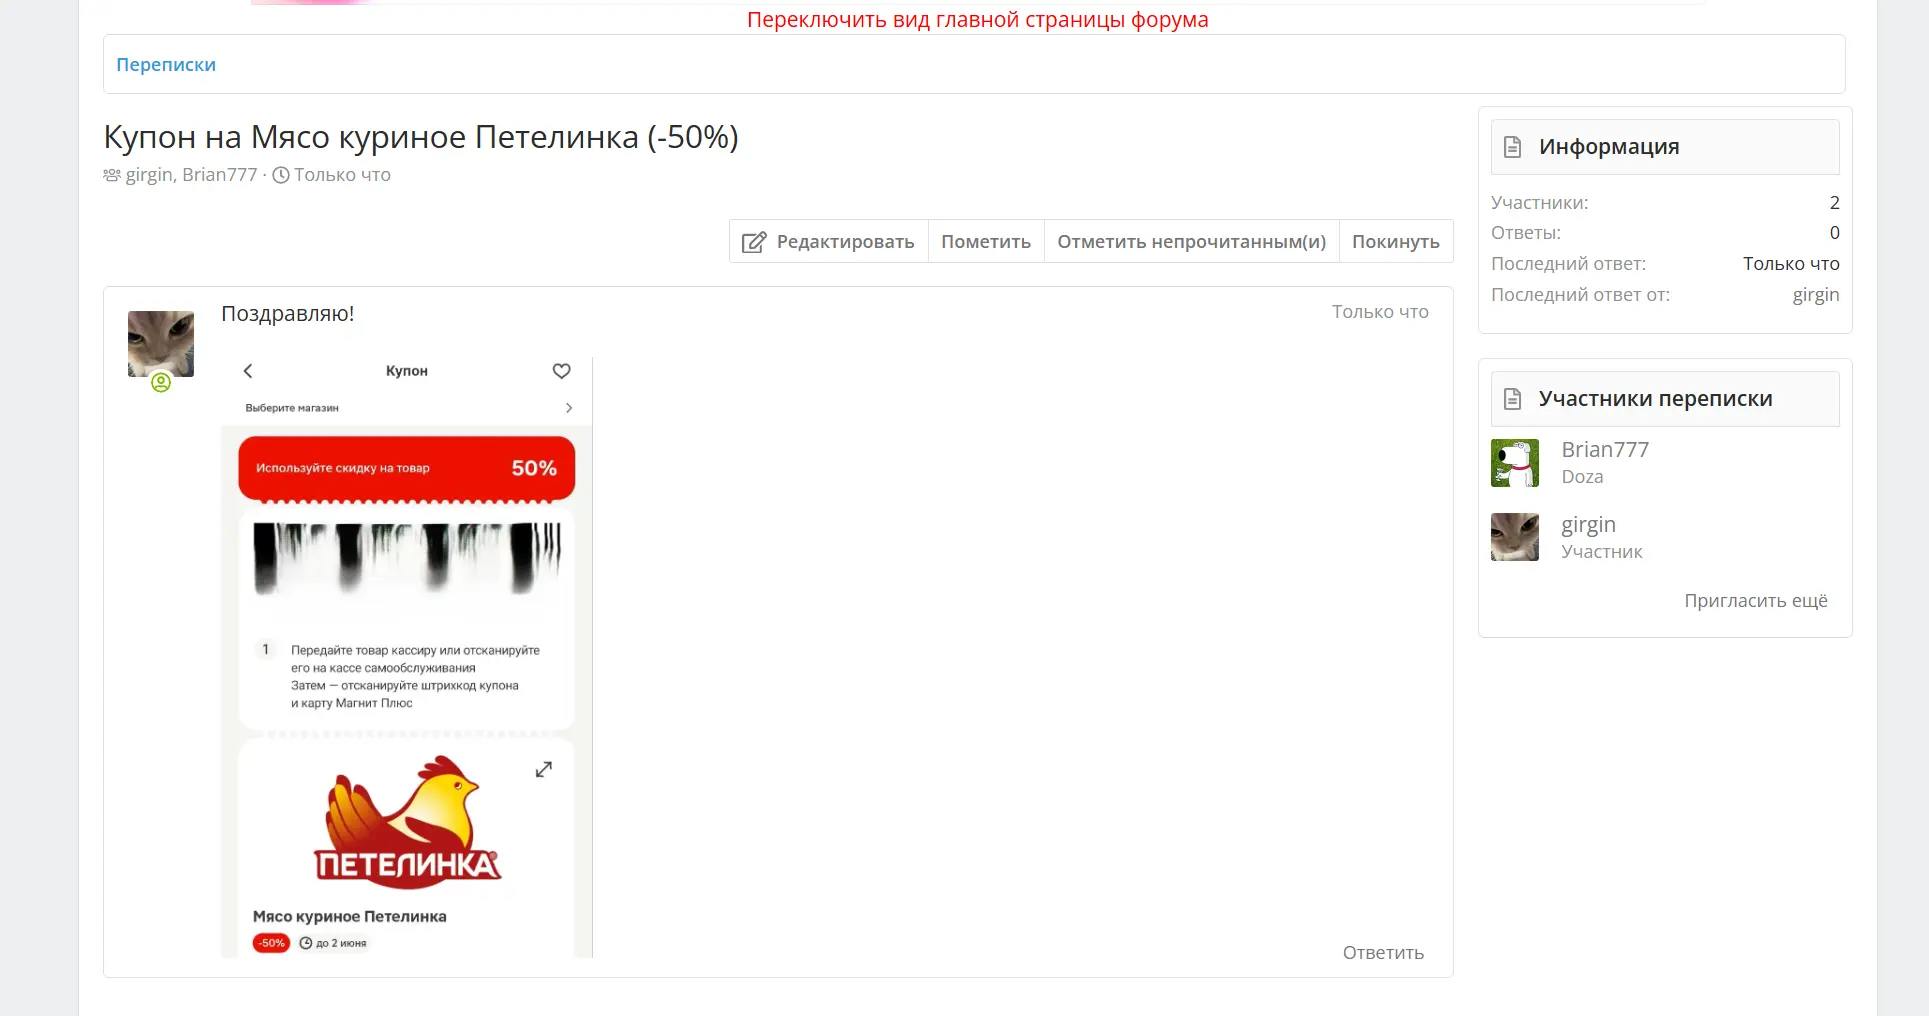The width and height of the screenshot is (1929, 1016).
Task: Open the Переписки breadcrumb link
Action: (x=166, y=65)
